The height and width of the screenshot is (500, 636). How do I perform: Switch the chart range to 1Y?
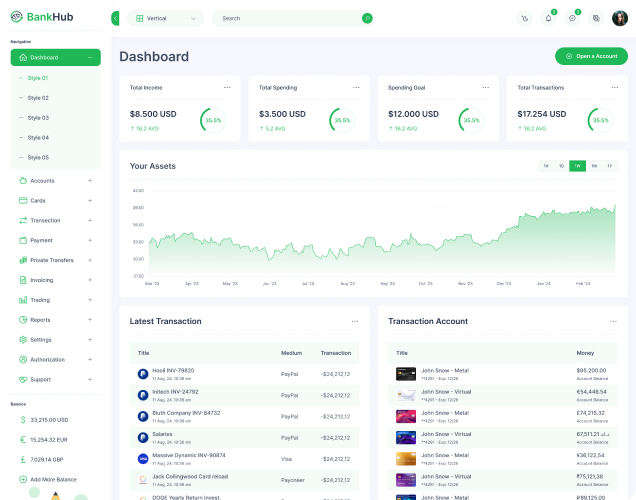[609, 166]
